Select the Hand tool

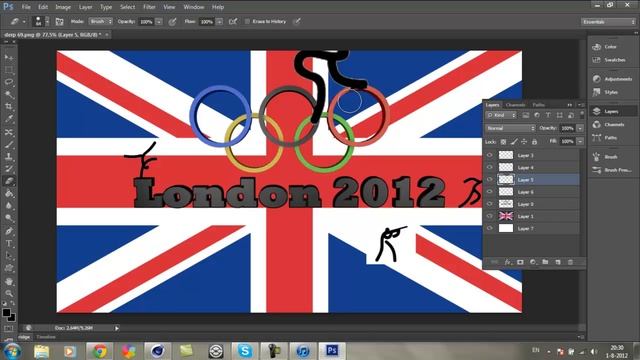(9, 282)
